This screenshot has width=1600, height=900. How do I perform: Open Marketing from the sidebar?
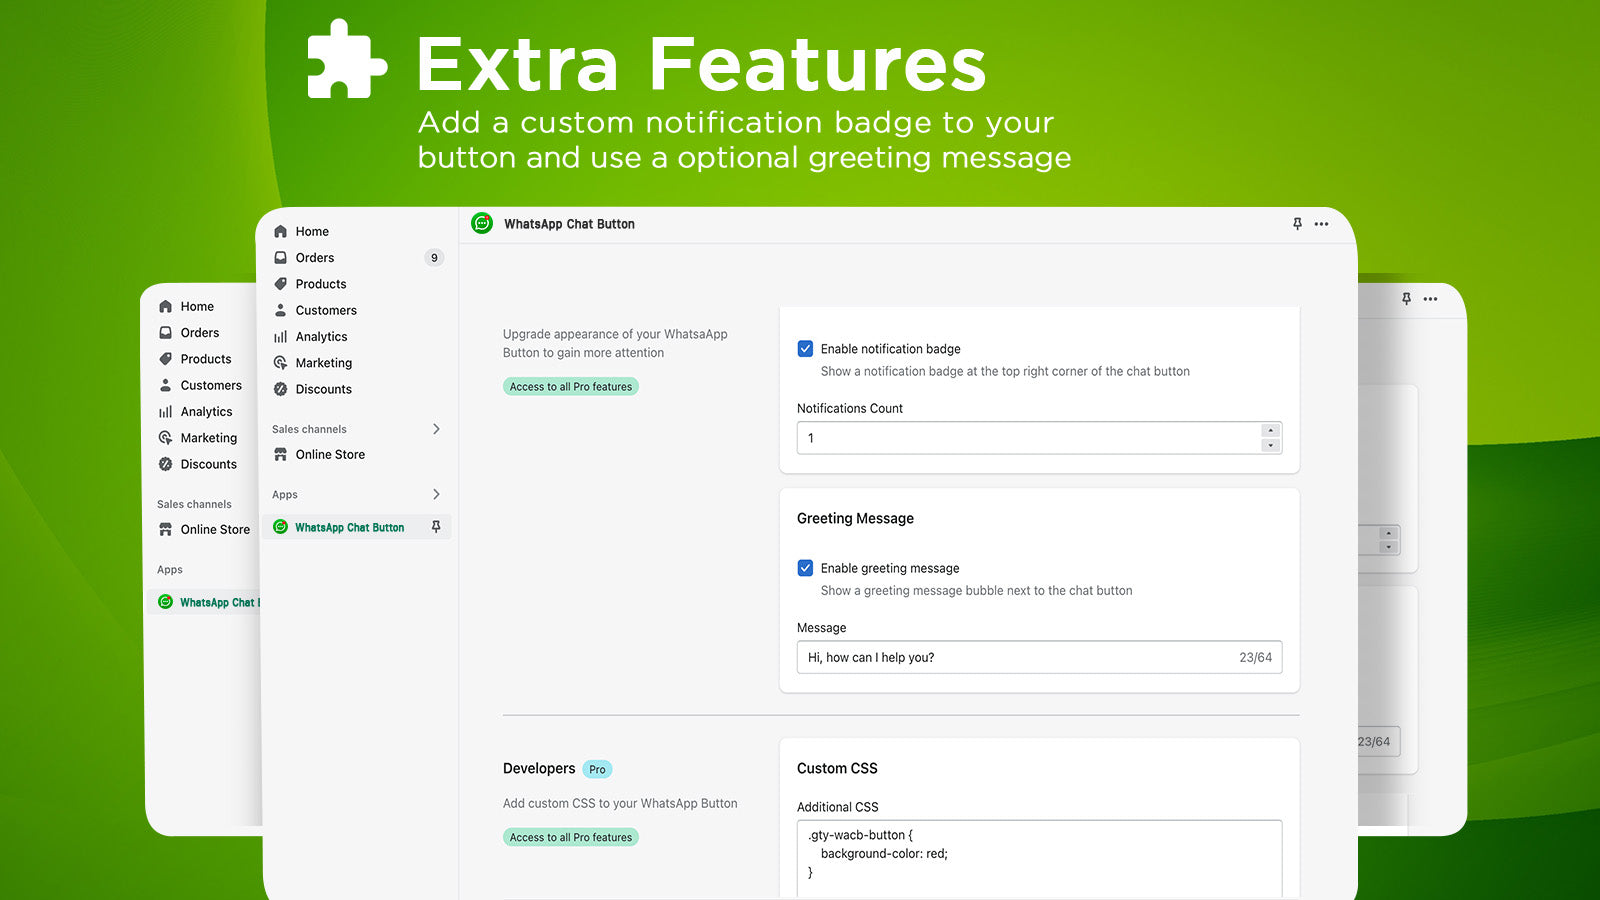281,362
